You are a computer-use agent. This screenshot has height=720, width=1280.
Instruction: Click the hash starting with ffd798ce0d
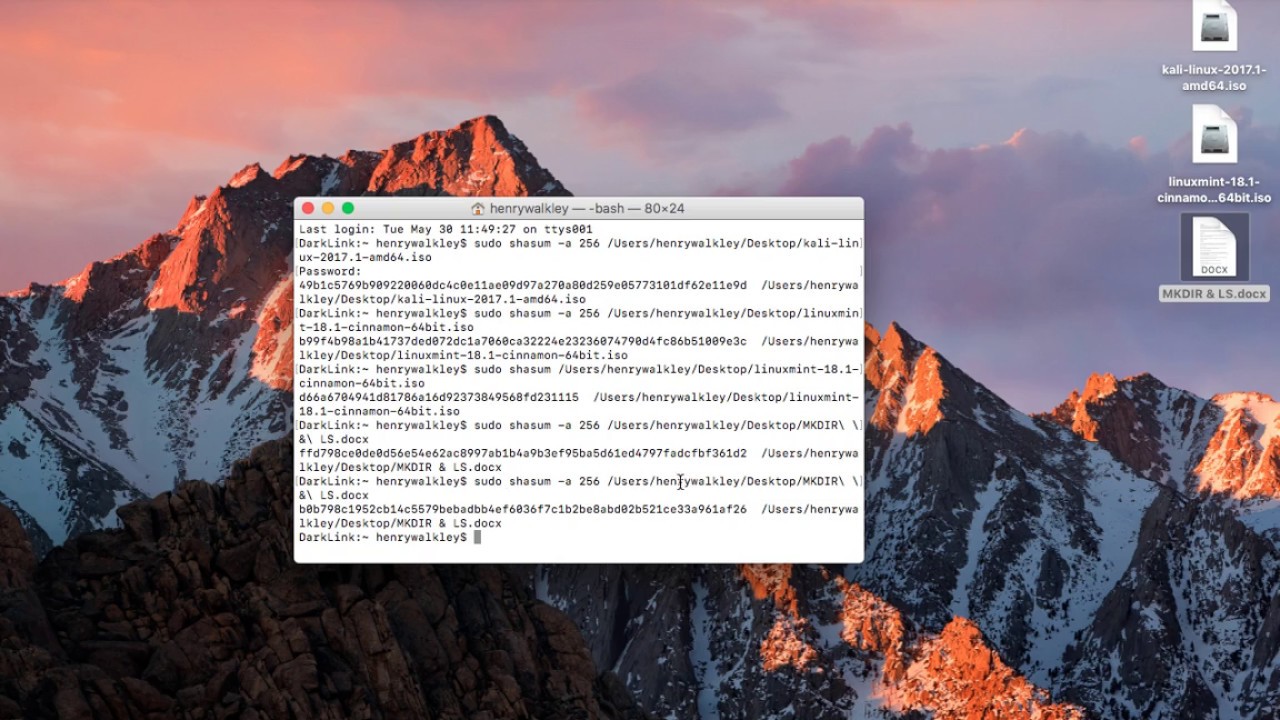[x=523, y=453]
